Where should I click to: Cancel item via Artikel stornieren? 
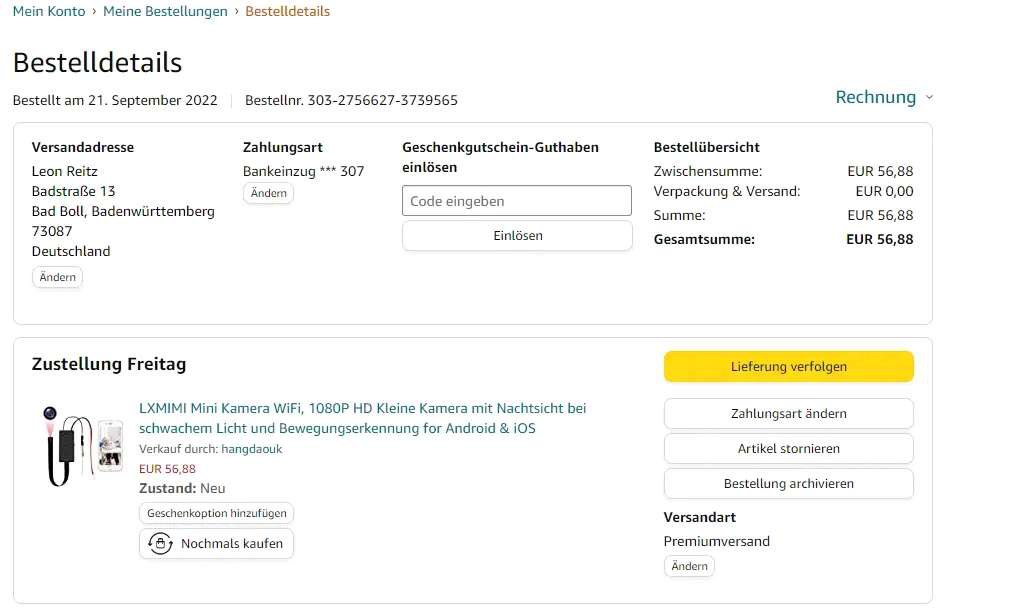coord(788,449)
